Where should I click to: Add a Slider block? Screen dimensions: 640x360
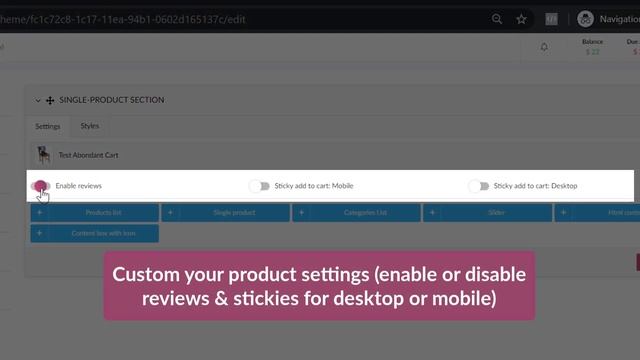pos(487,213)
